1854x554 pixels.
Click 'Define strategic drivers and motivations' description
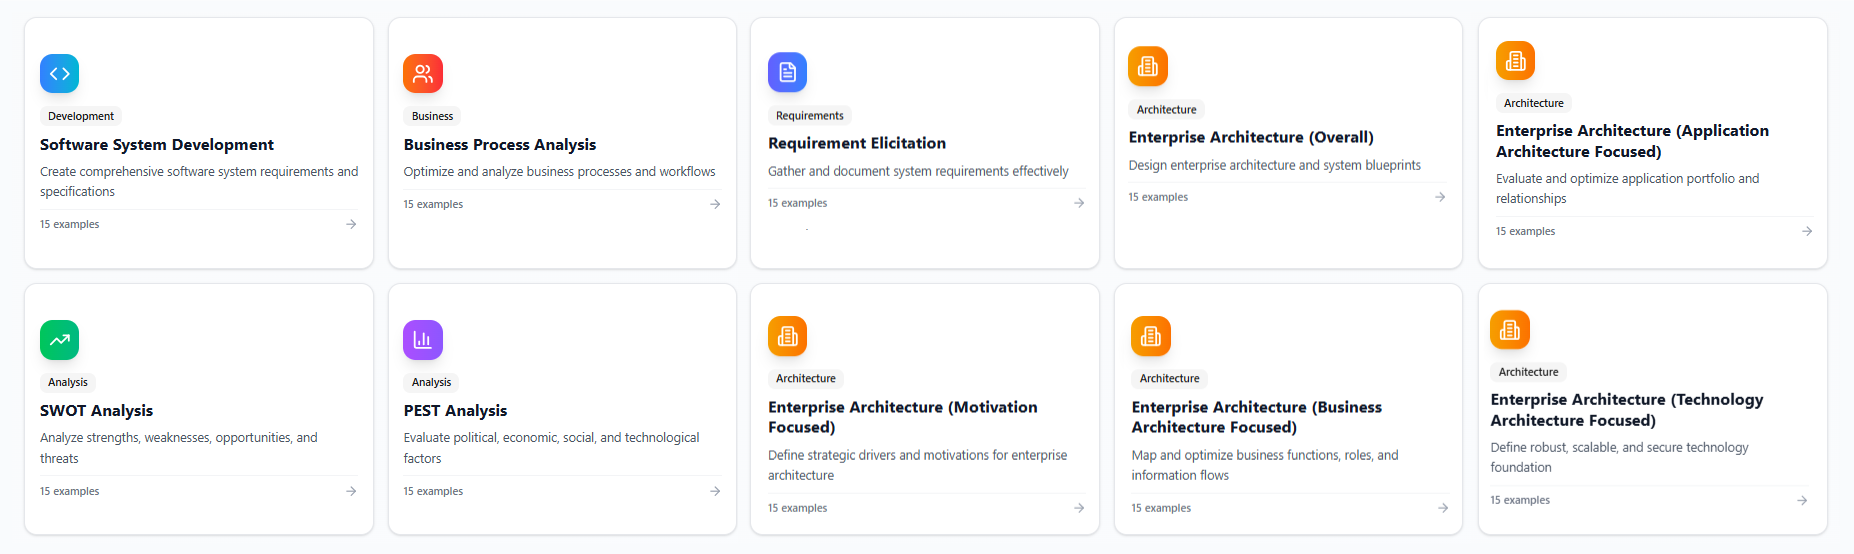click(918, 465)
